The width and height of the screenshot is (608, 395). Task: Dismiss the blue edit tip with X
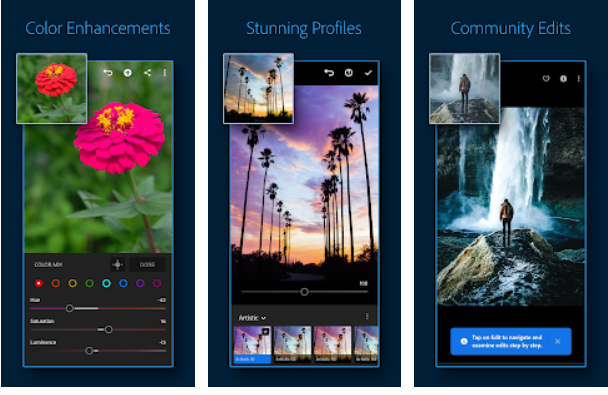[x=558, y=341]
